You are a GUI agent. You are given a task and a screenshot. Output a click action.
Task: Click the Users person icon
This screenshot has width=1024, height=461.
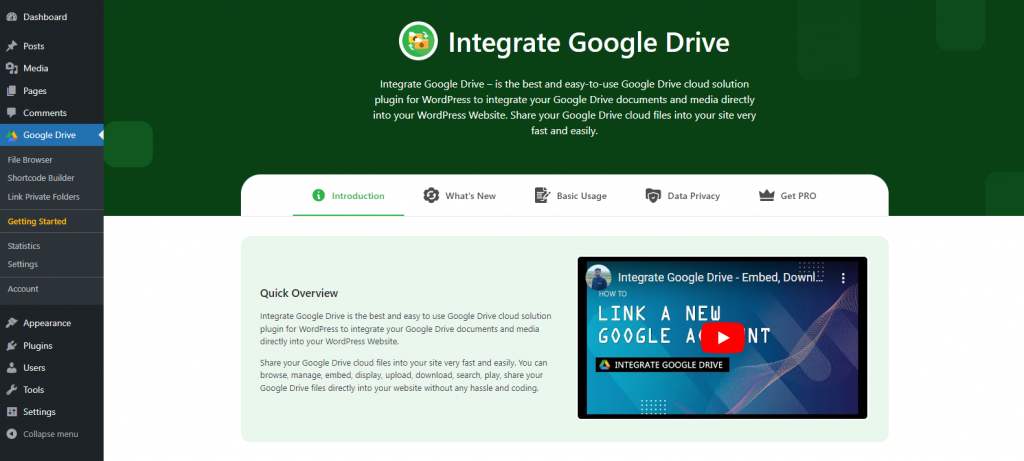pos(11,368)
